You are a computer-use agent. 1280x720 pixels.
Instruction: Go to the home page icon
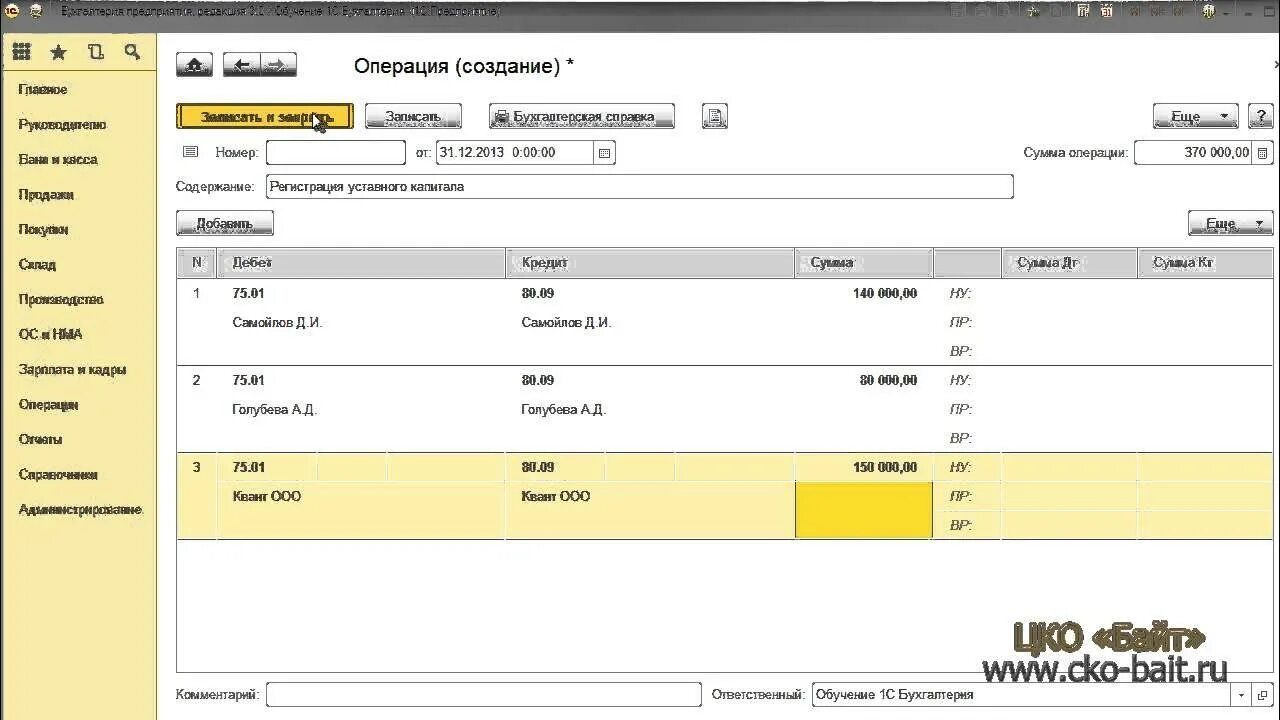pyautogui.click(x=194, y=65)
